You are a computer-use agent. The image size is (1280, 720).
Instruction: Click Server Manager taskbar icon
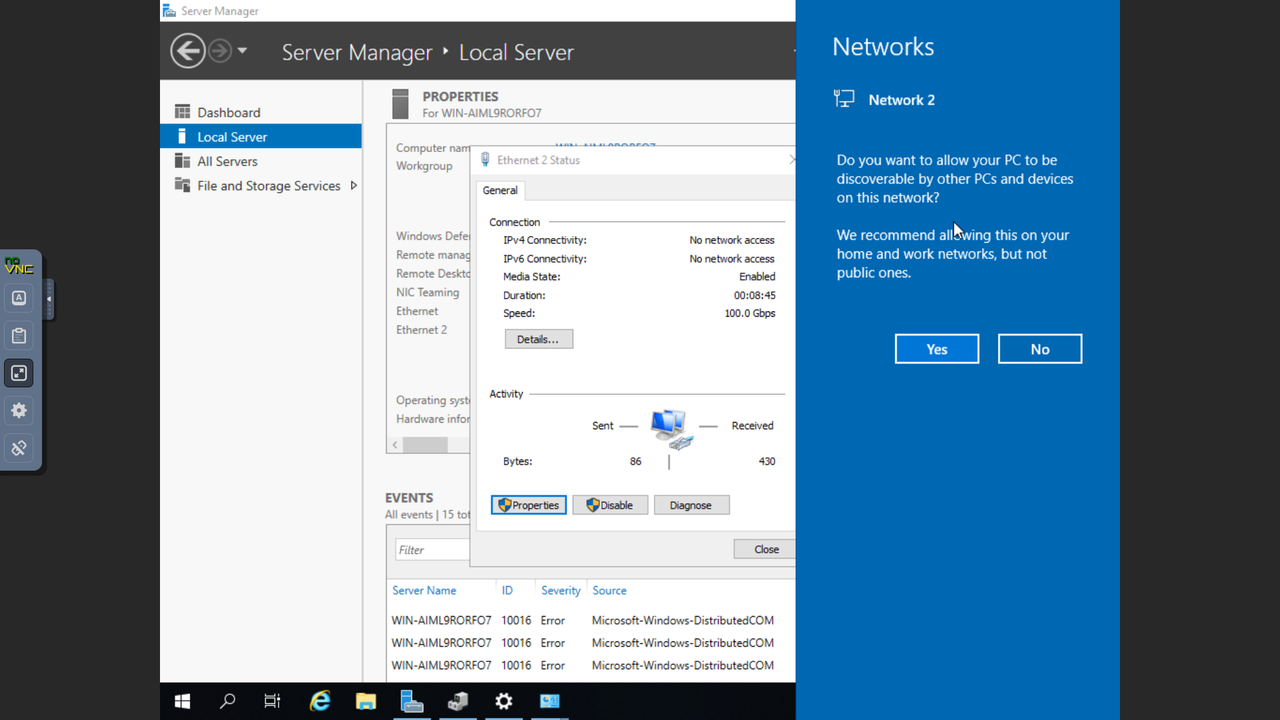pyautogui.click(x=412, y=701)
